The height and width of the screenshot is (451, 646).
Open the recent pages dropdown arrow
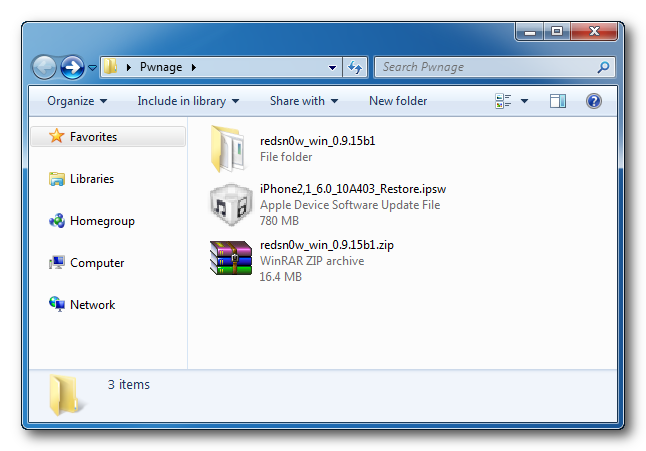pyautogui.click(x=93, y=68)
